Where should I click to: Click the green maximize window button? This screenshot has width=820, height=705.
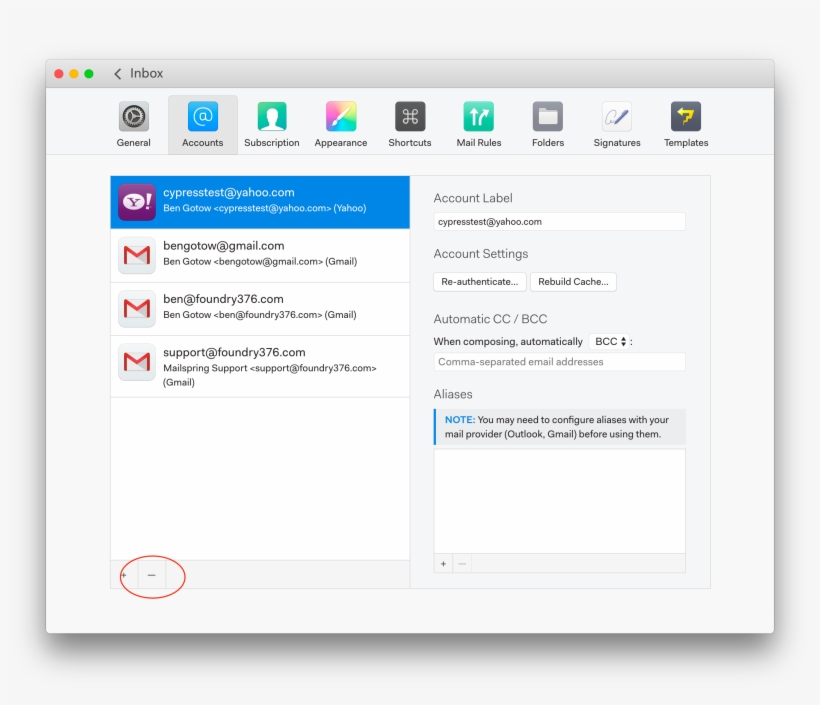(89, 74)
